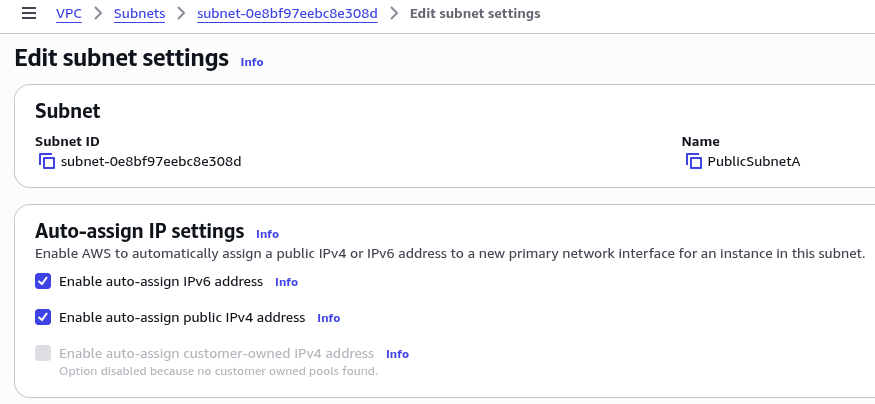Click the chevron before Edit subnet settings breadcrumb
Viewport: 875px width, 404px height.
(394, 13)
